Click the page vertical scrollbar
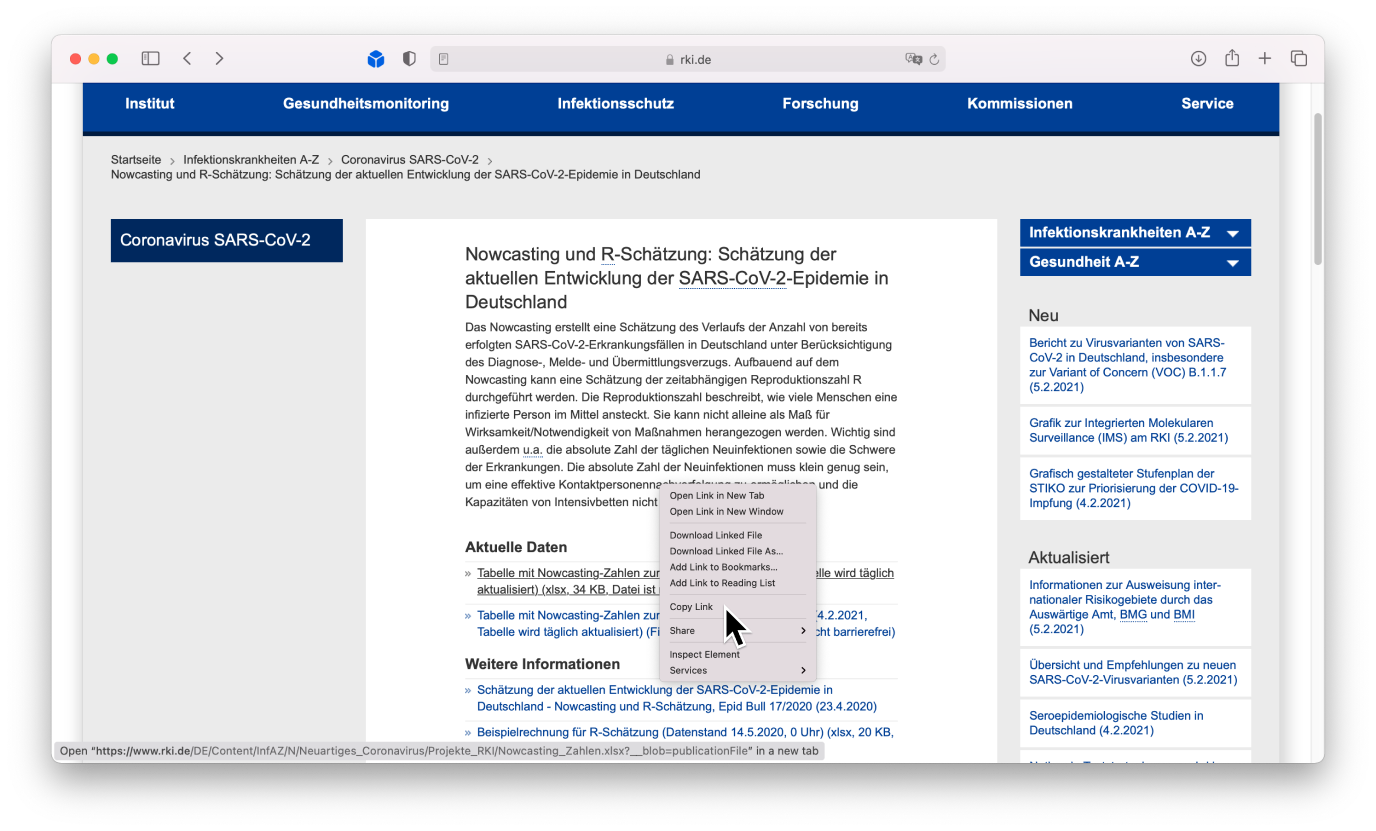This screenshot has width=1376, height=831. [1317, 190]
